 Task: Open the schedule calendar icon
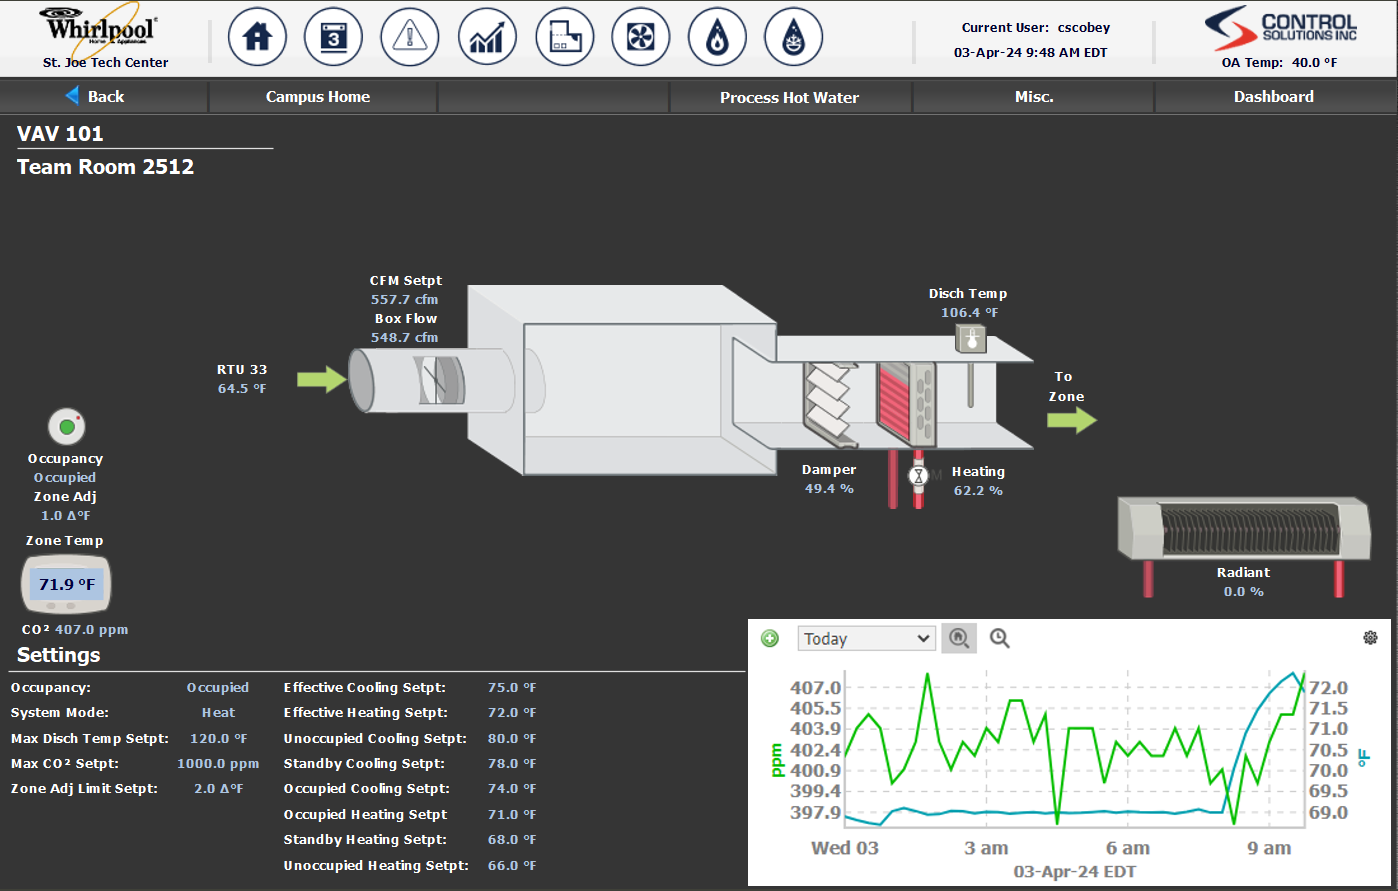tap(334, 37)
